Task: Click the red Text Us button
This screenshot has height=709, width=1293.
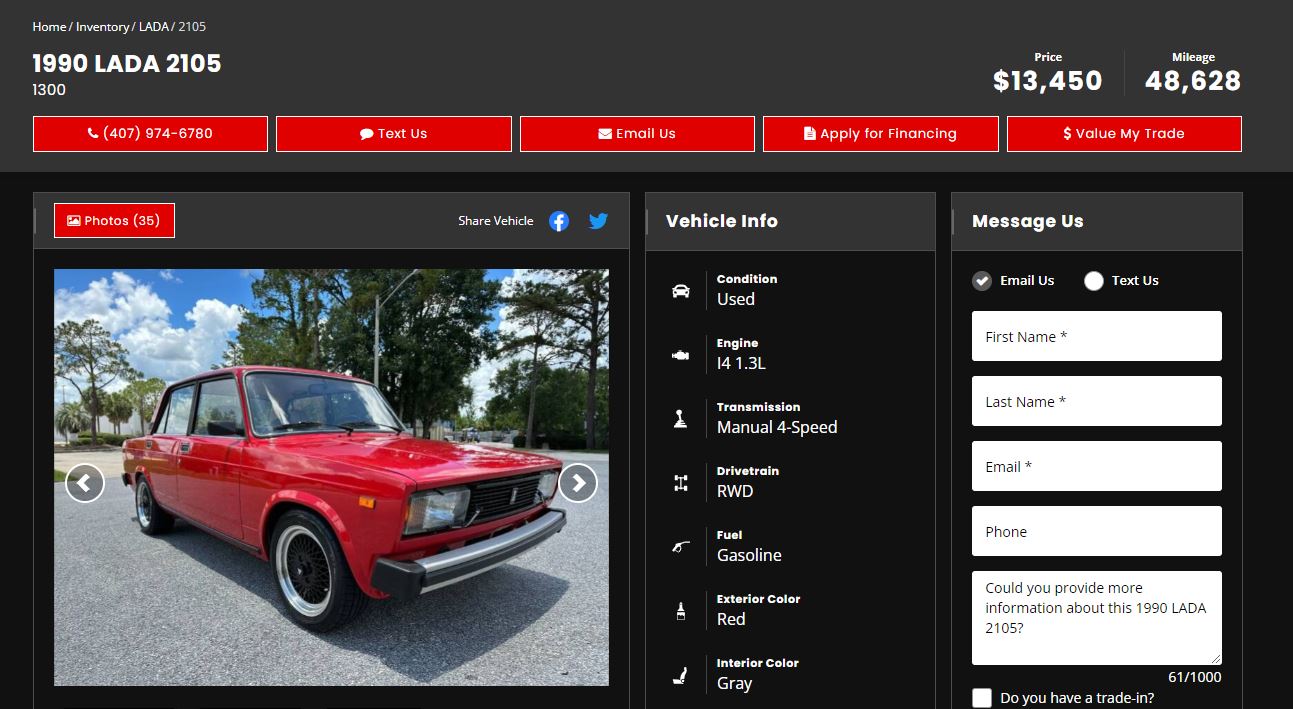Action: click(x=394, y=134)
